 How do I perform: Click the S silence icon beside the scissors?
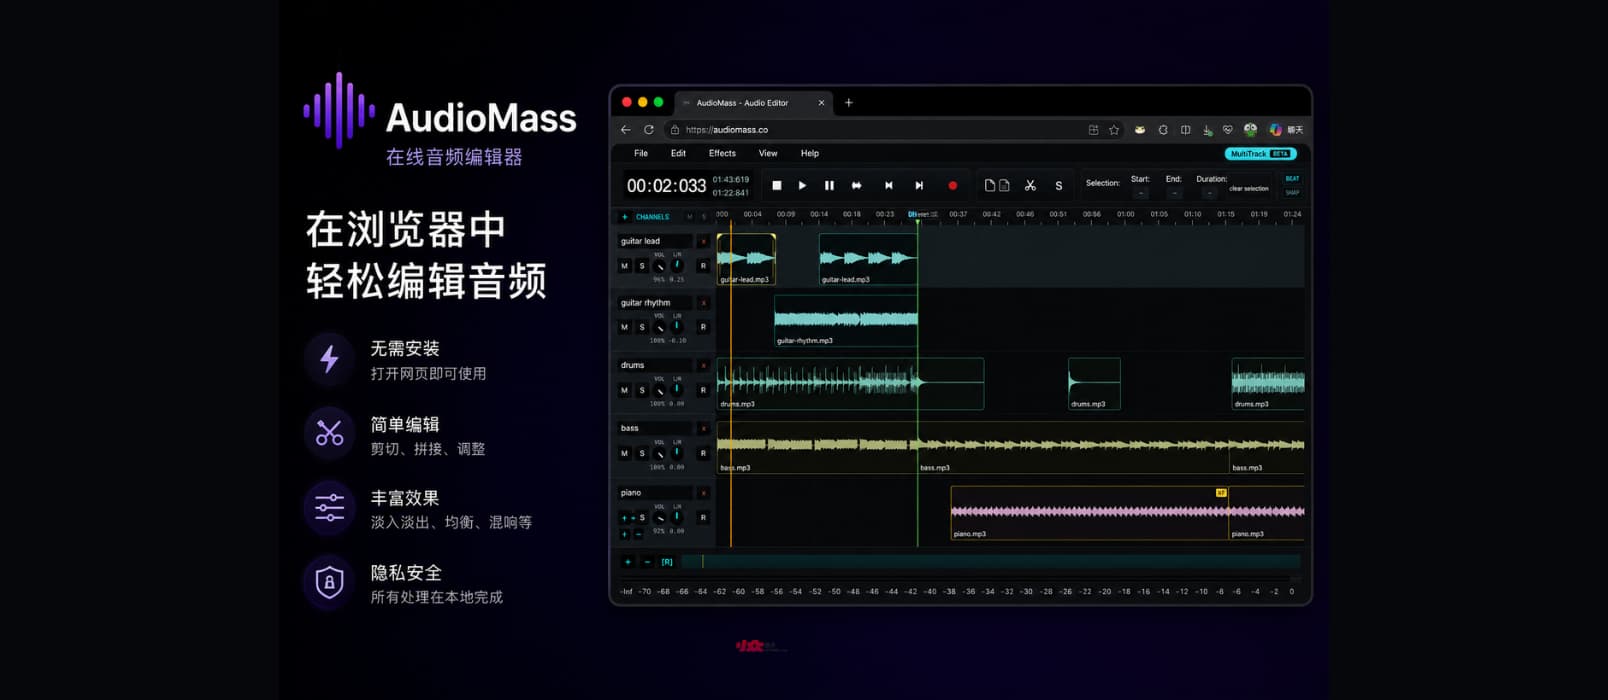(x=1059, y=186)
